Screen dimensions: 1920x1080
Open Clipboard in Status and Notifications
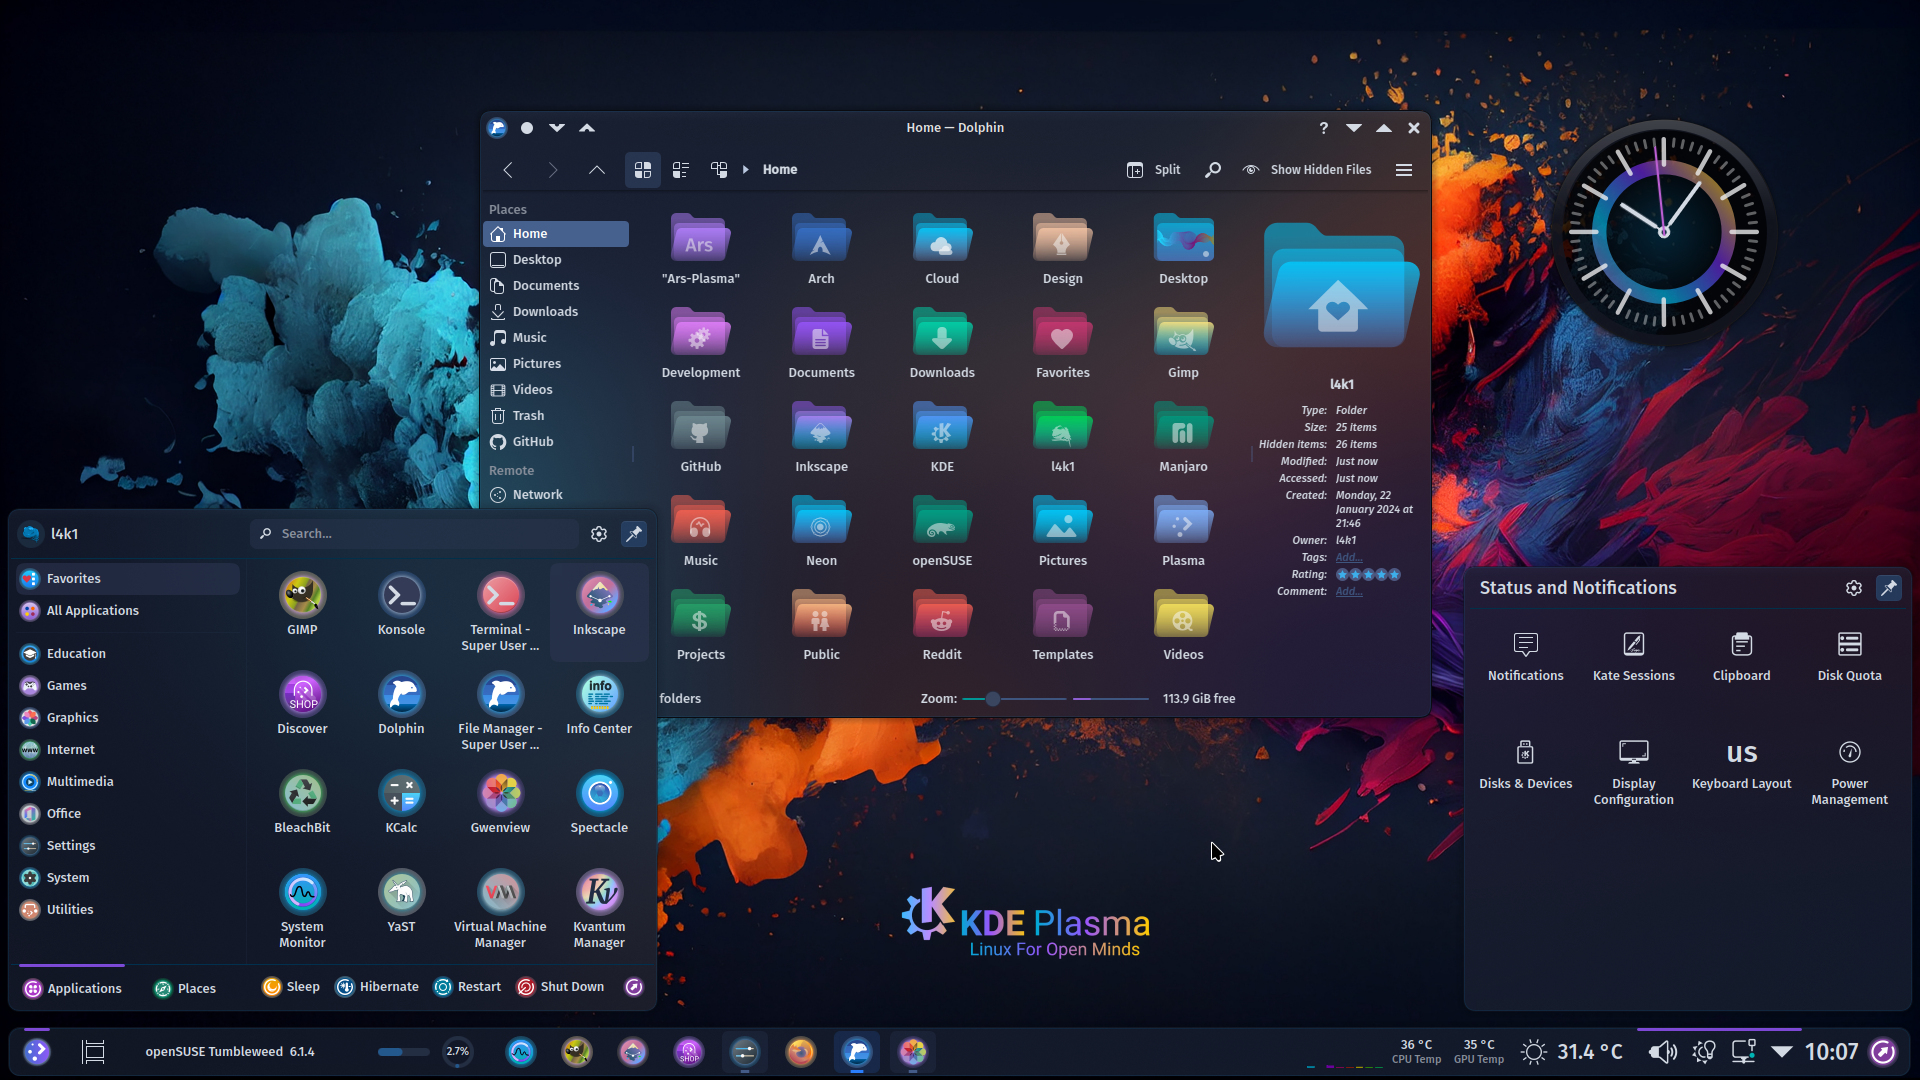click(x=1741, y=655)
